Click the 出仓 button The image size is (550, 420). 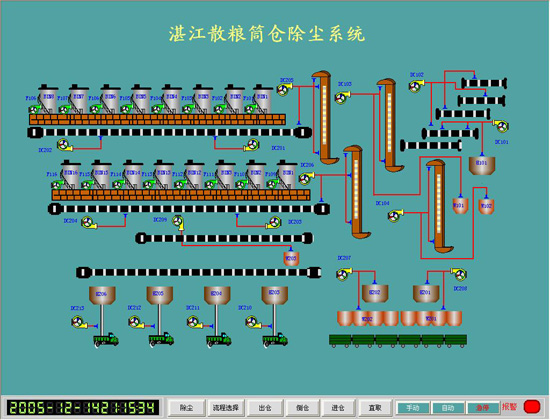coord(265,408)
